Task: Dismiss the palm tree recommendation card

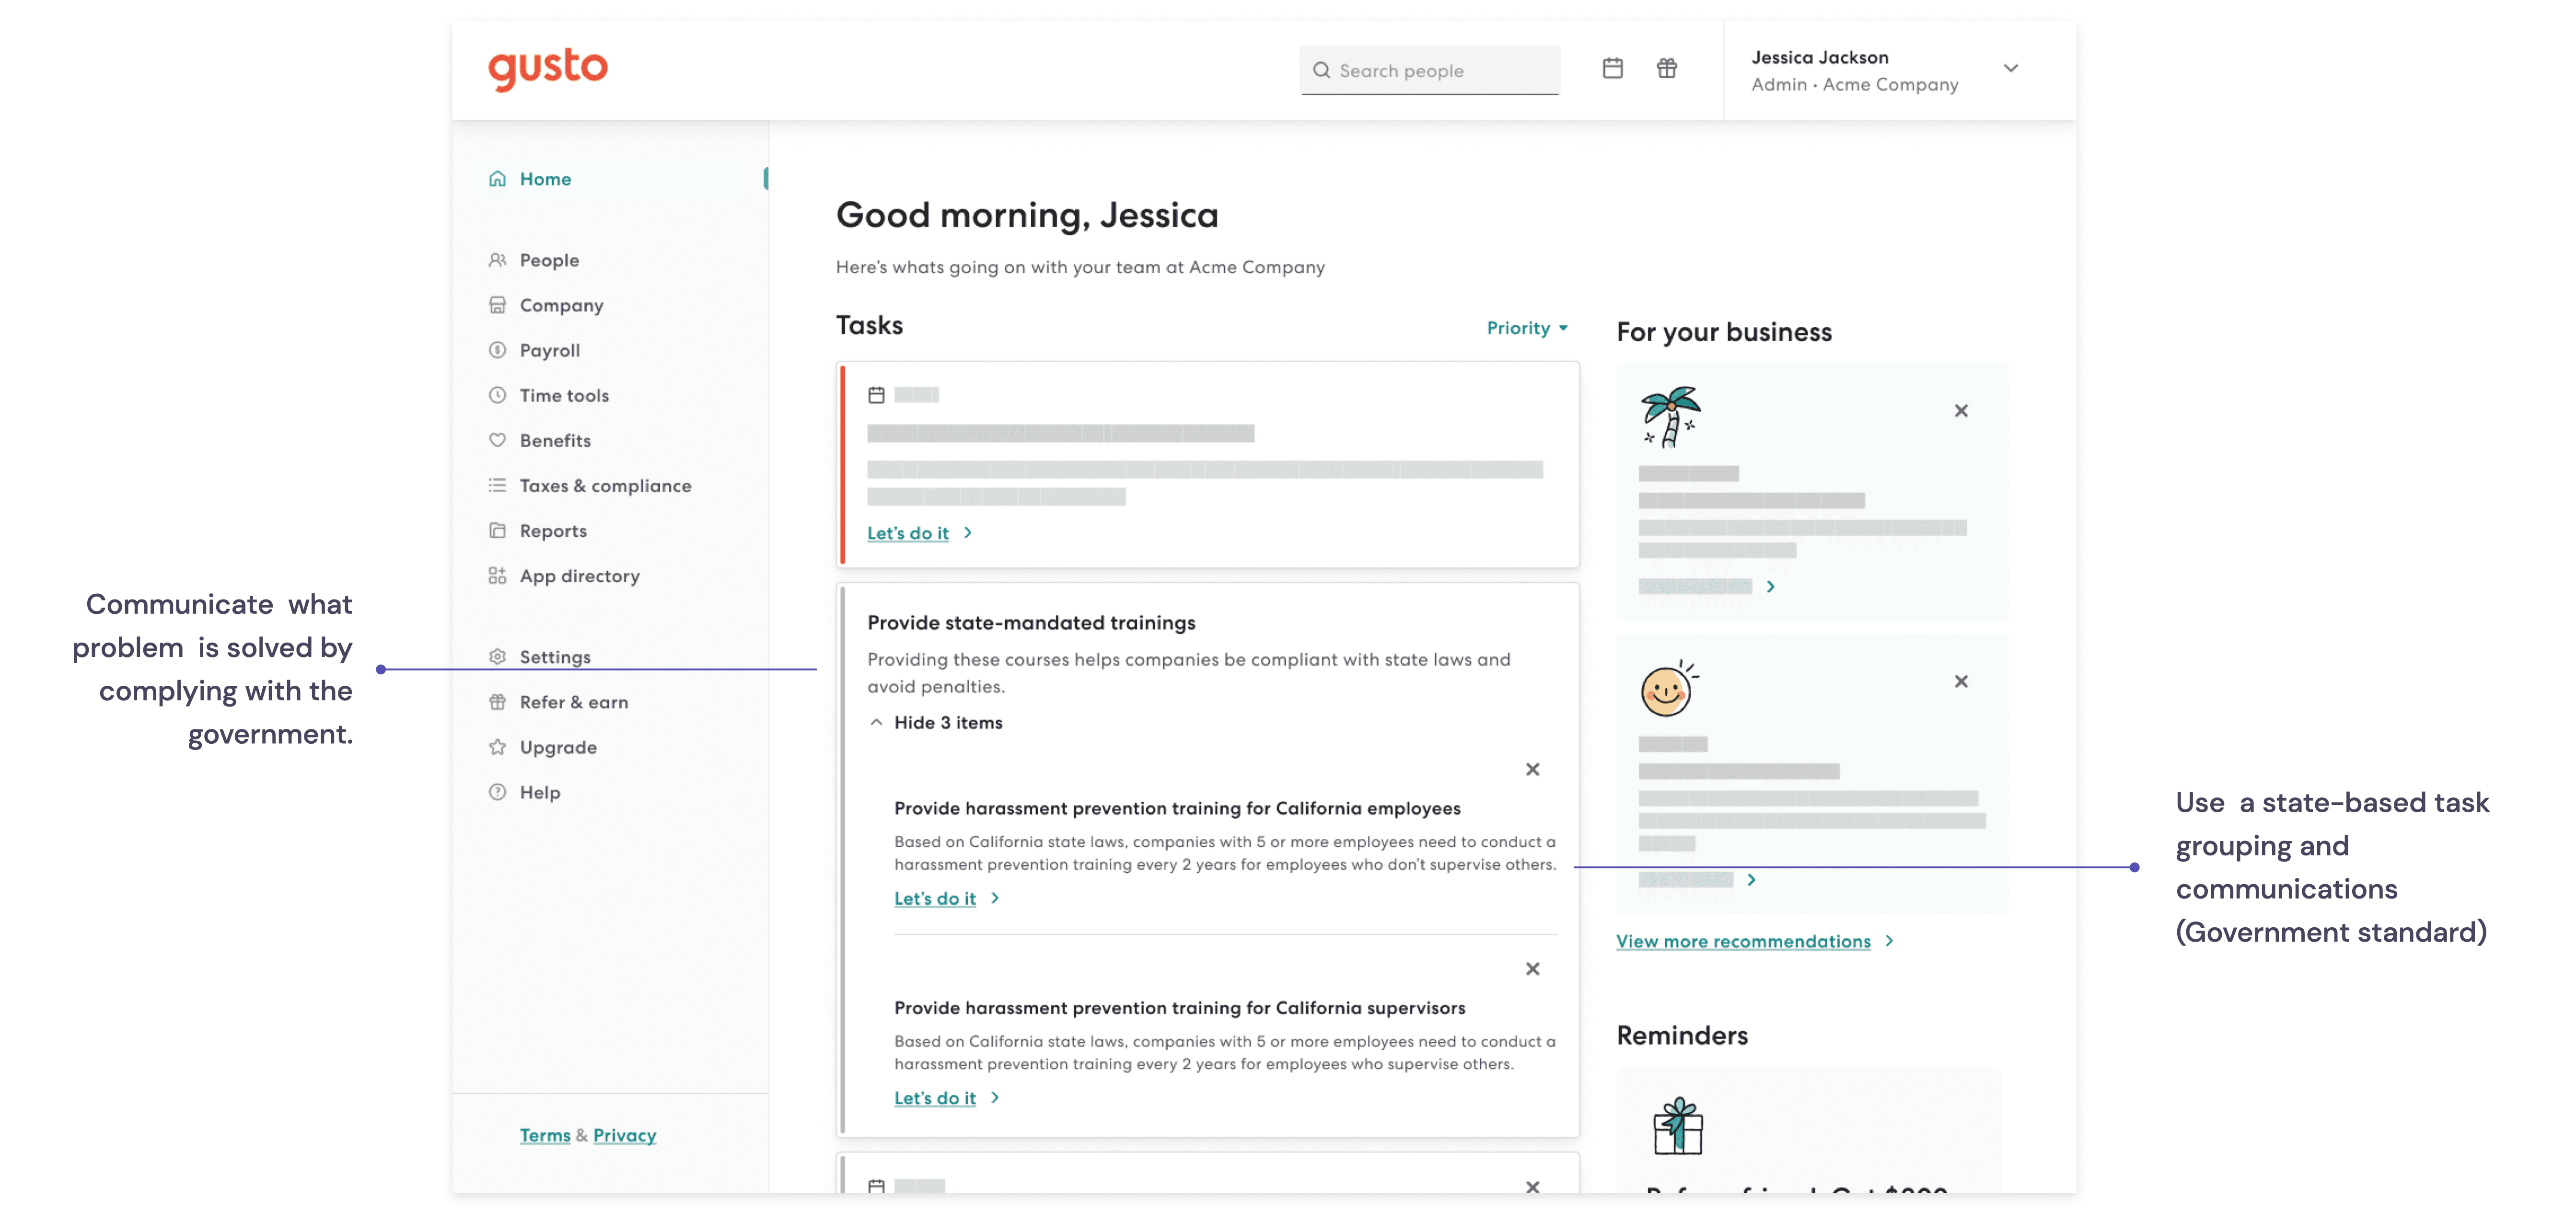Action: (x=1960, y=411)
